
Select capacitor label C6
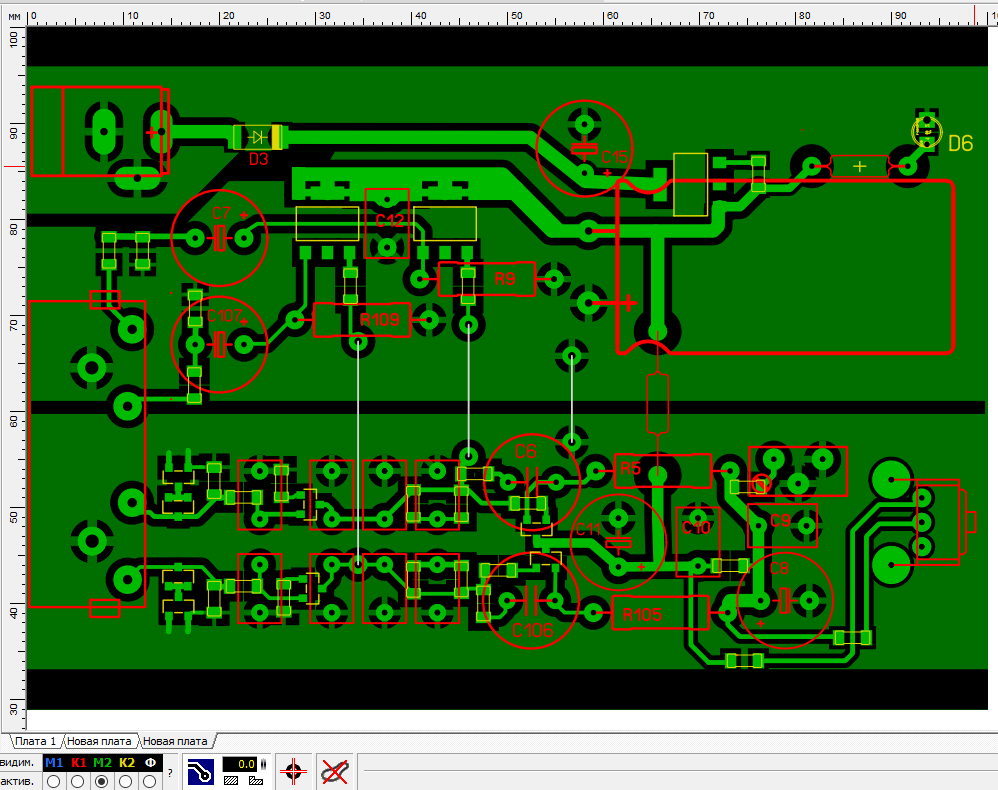click(x=525, y=451)
